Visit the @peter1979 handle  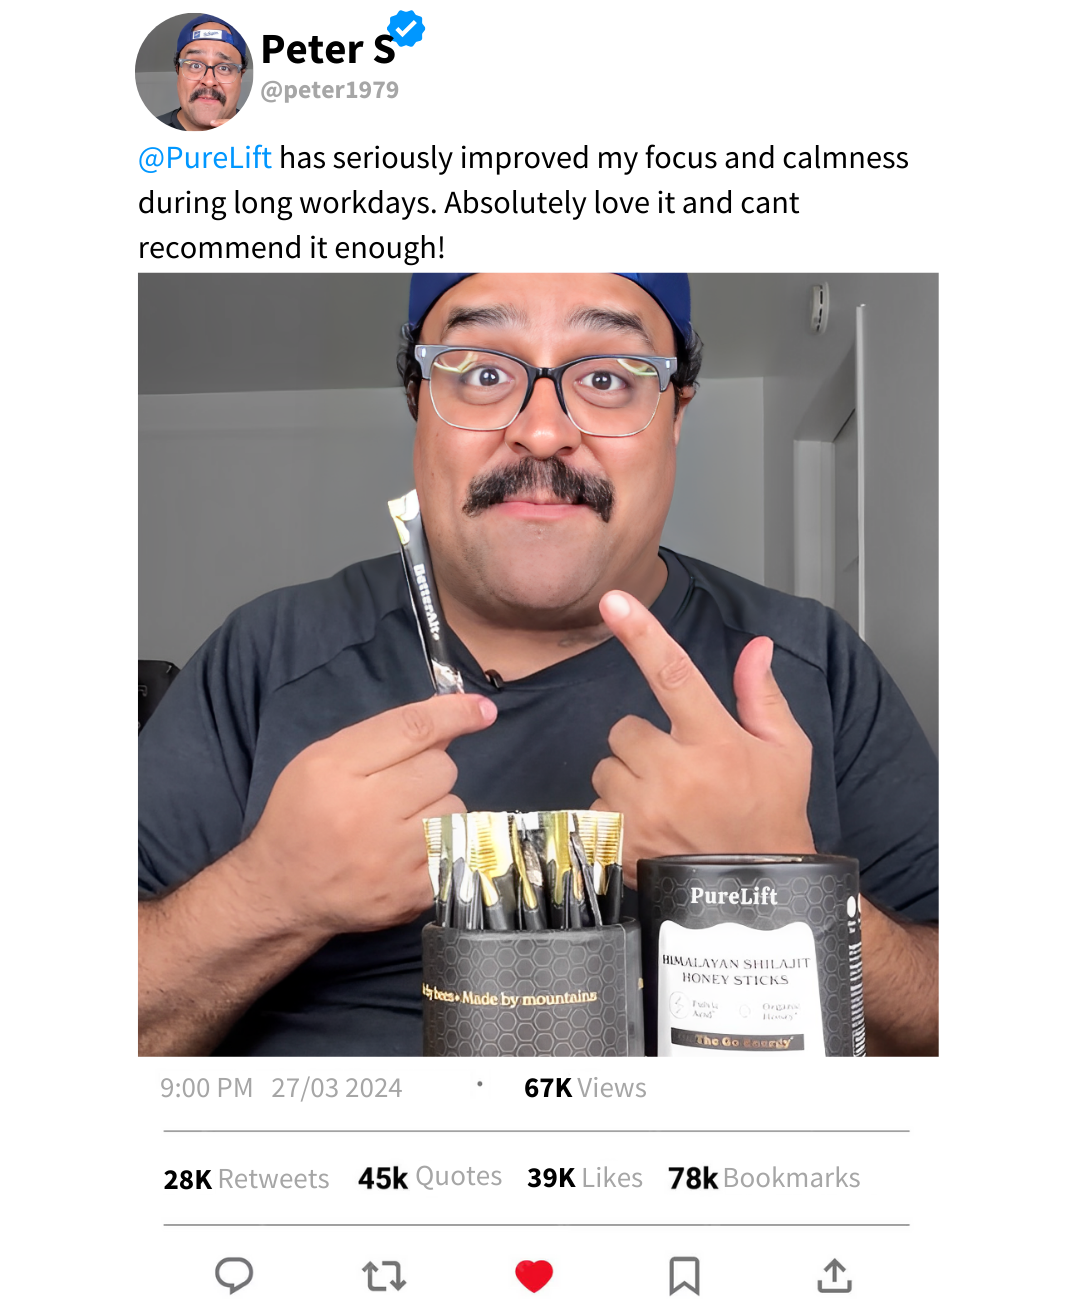pos(330,90)
